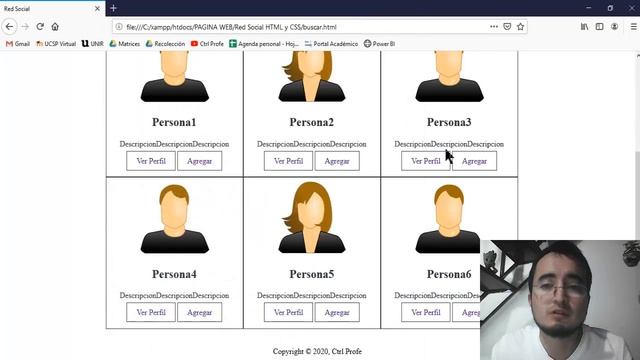Click the Persona2 avatar image
The image size is (640, 360).
point(312,76)
